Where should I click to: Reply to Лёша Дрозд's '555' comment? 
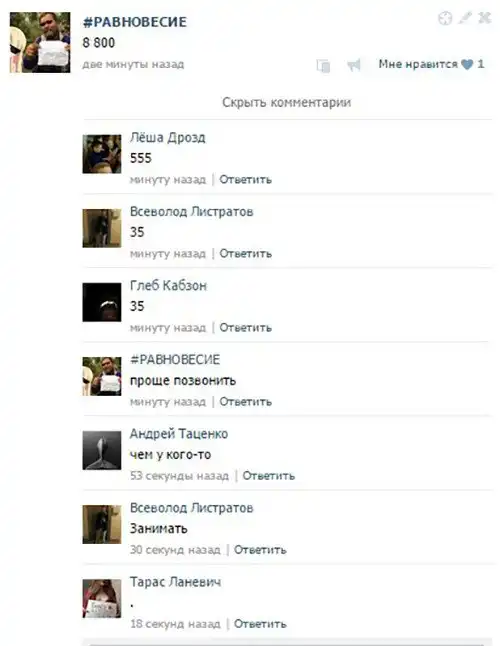click(245, 180)
